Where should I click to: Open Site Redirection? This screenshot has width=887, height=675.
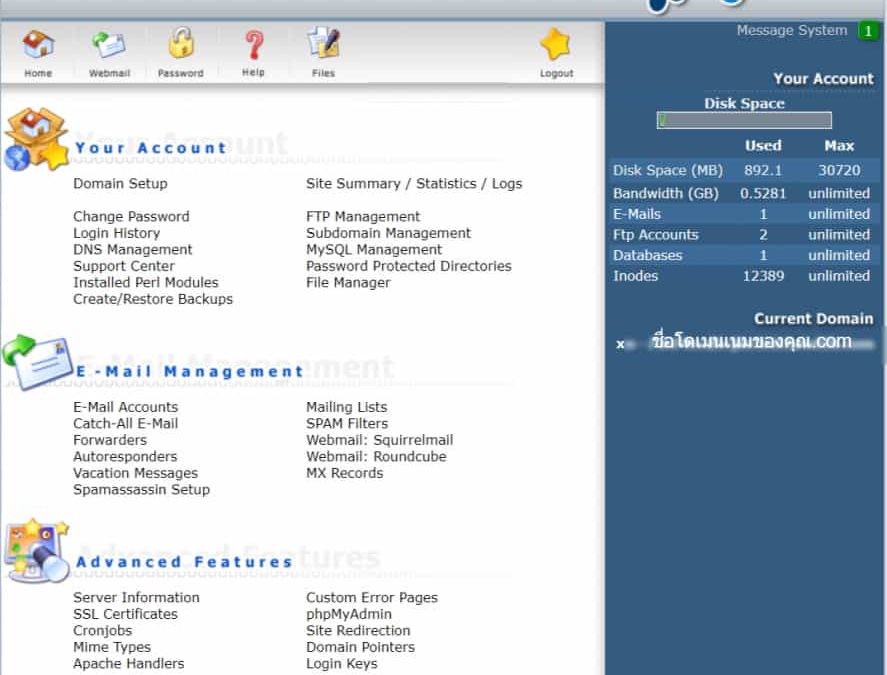point(358,630)
